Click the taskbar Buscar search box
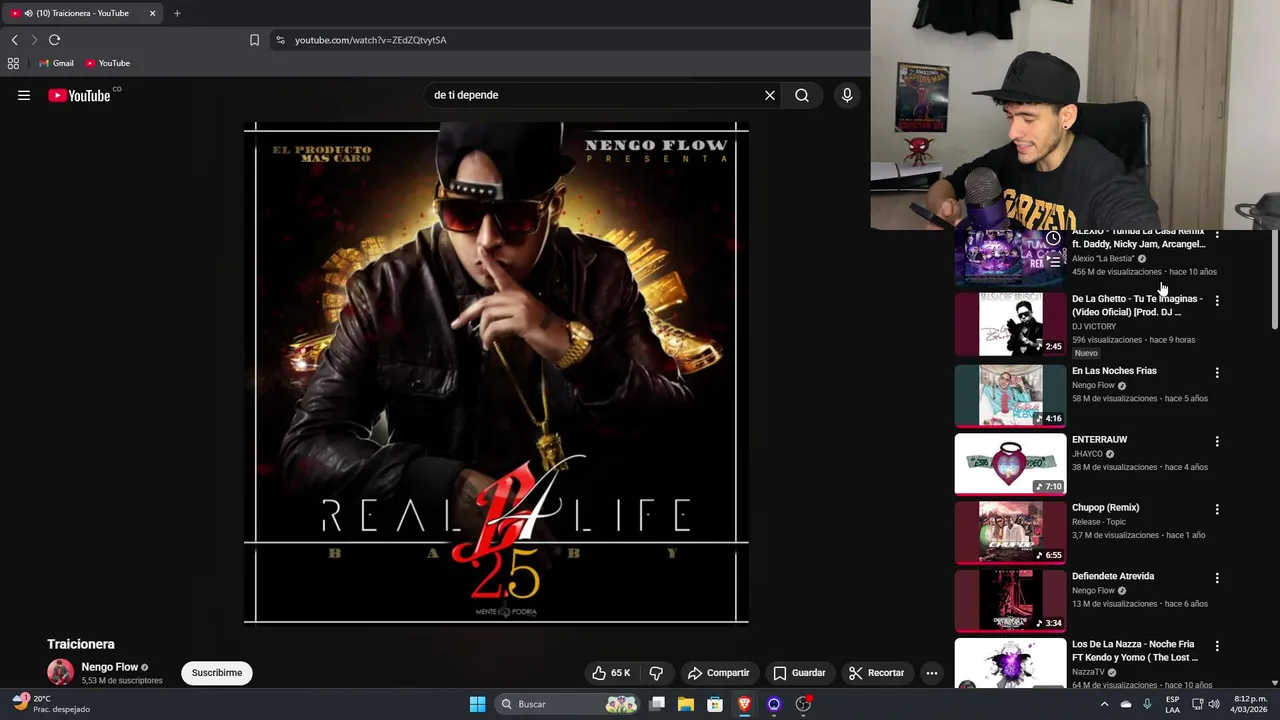This screenshot has height=720, width=1280. pyautogui.click(x=569, y=704)
